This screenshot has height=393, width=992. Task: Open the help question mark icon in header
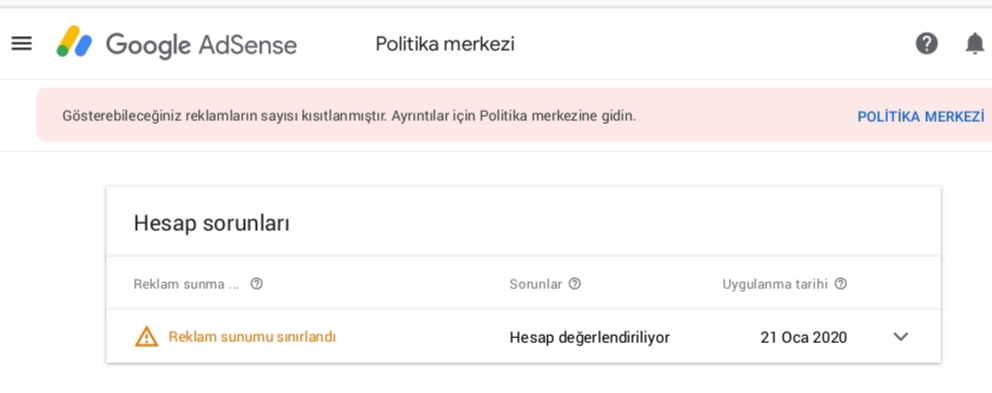click(927, 44)
